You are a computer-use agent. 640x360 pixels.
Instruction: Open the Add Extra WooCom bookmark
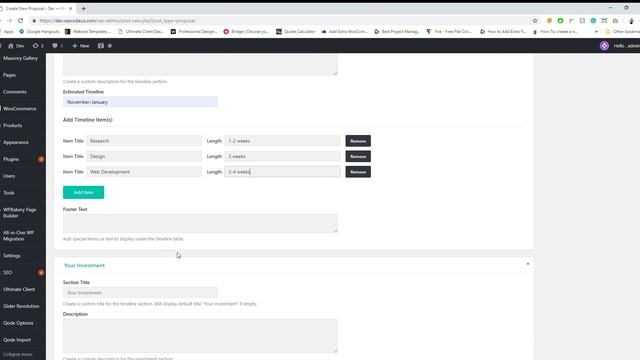(344, 31)
